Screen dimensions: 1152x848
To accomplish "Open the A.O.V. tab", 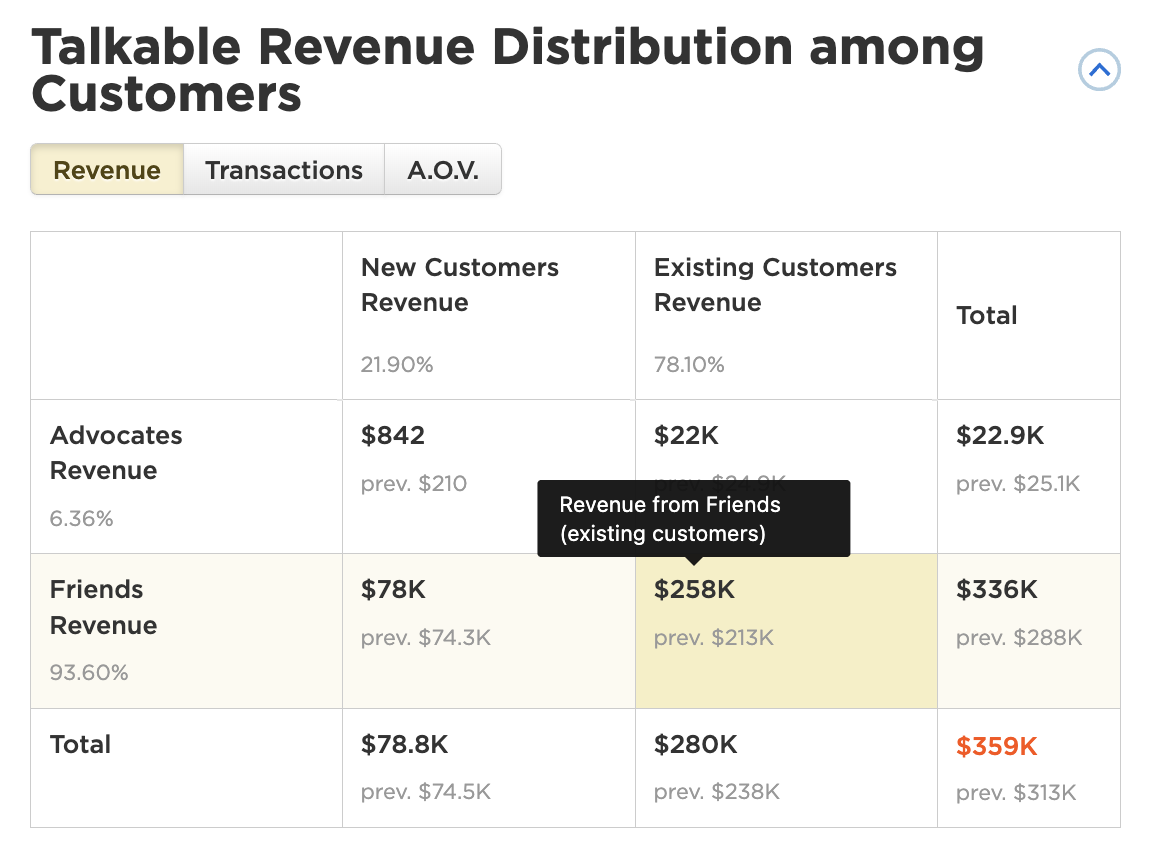I will pos(442,169).
